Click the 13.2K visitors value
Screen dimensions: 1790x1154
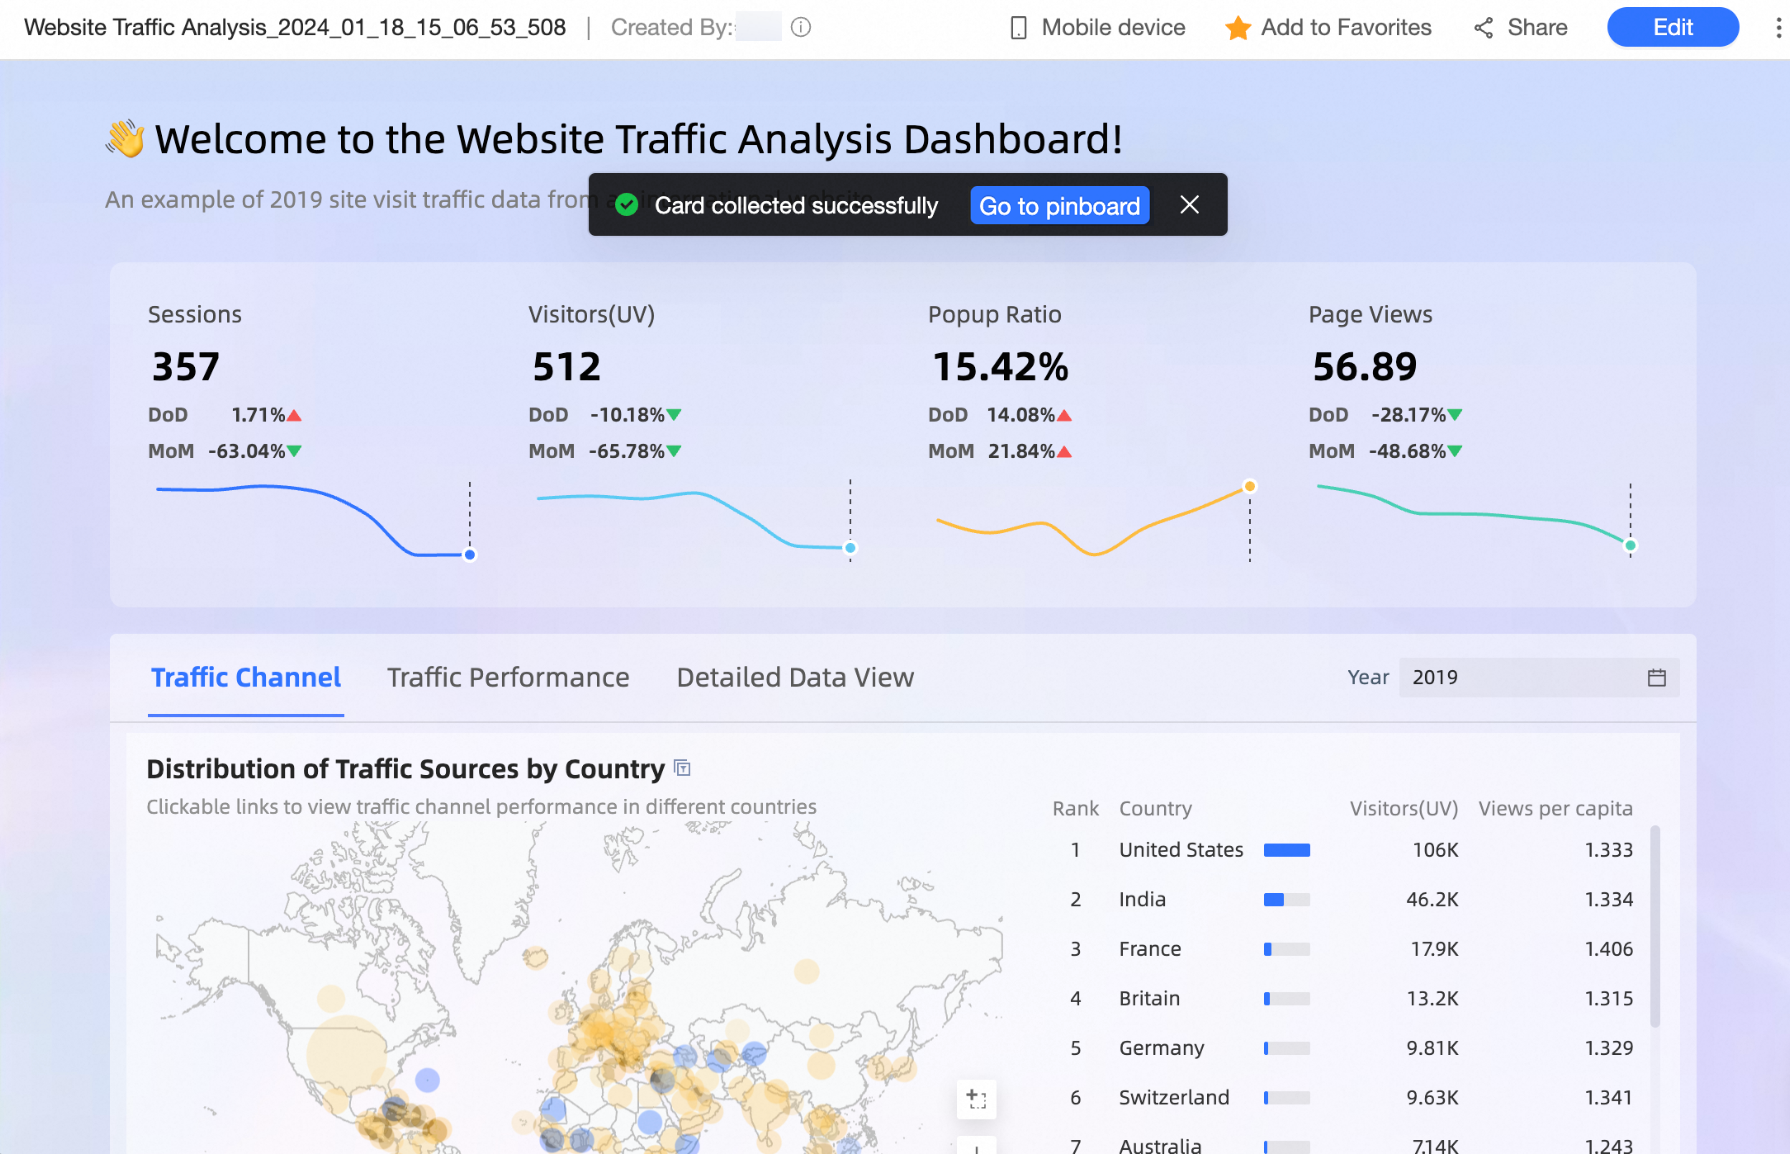[x=1432, y=999]
